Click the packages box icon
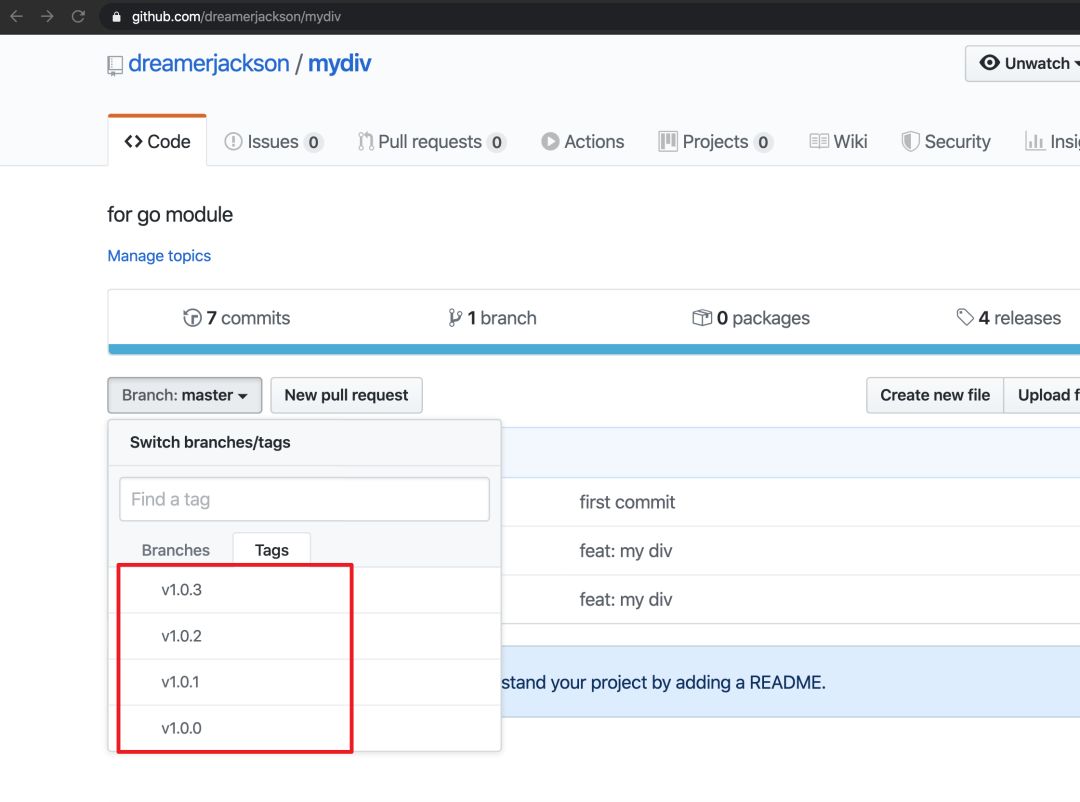The height and width of the screenshot is (802, 1080). coord(702,318)
